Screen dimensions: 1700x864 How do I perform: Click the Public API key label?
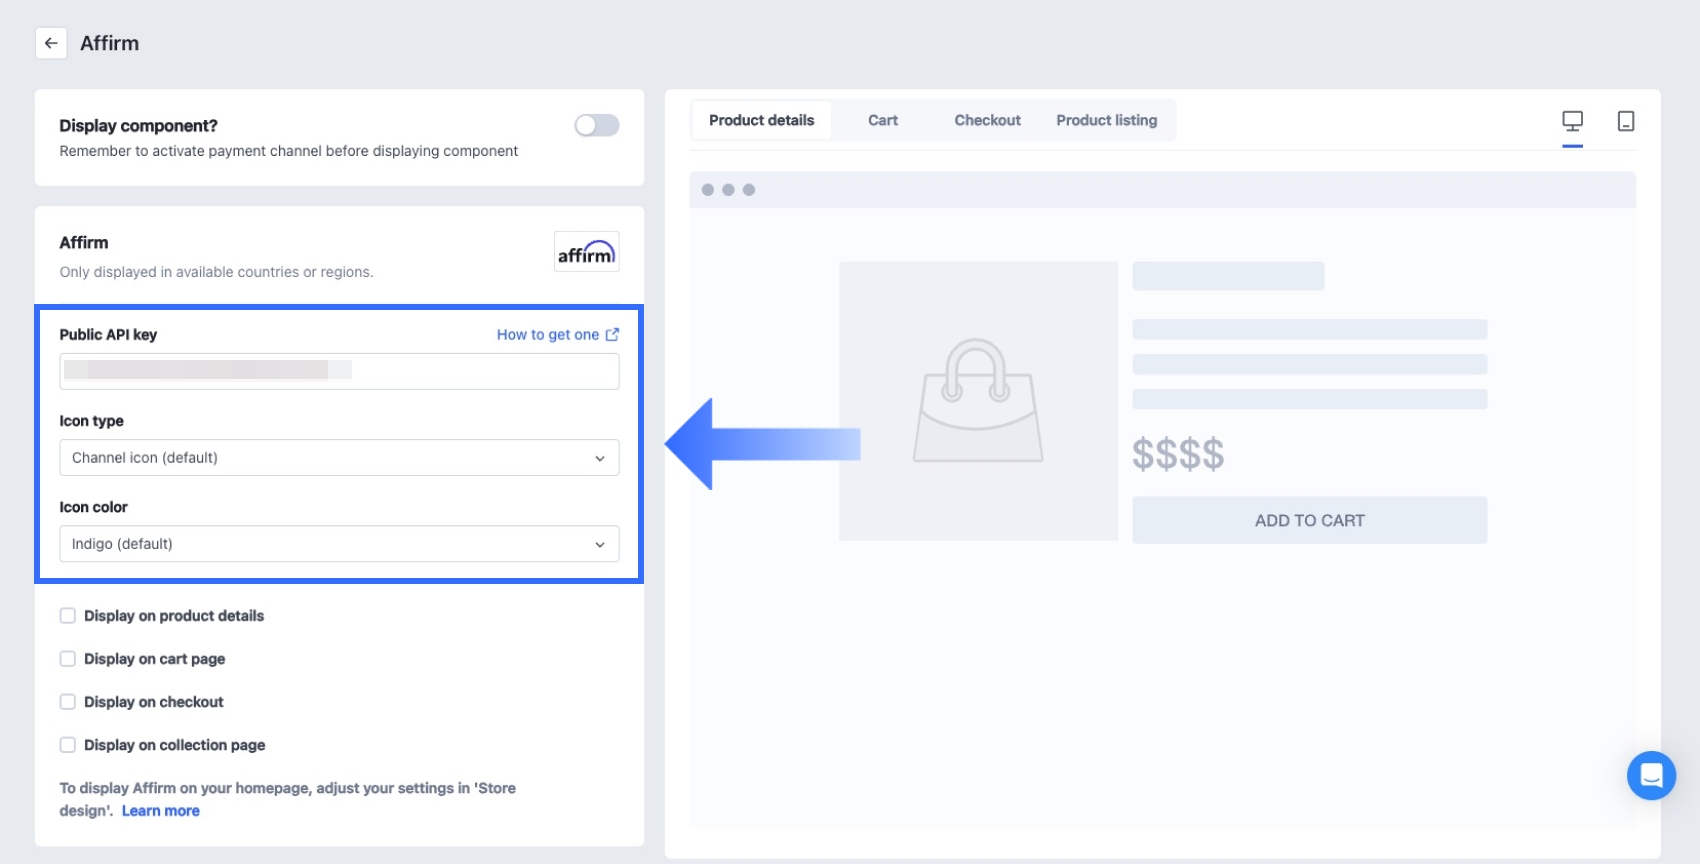click(108, 335)
